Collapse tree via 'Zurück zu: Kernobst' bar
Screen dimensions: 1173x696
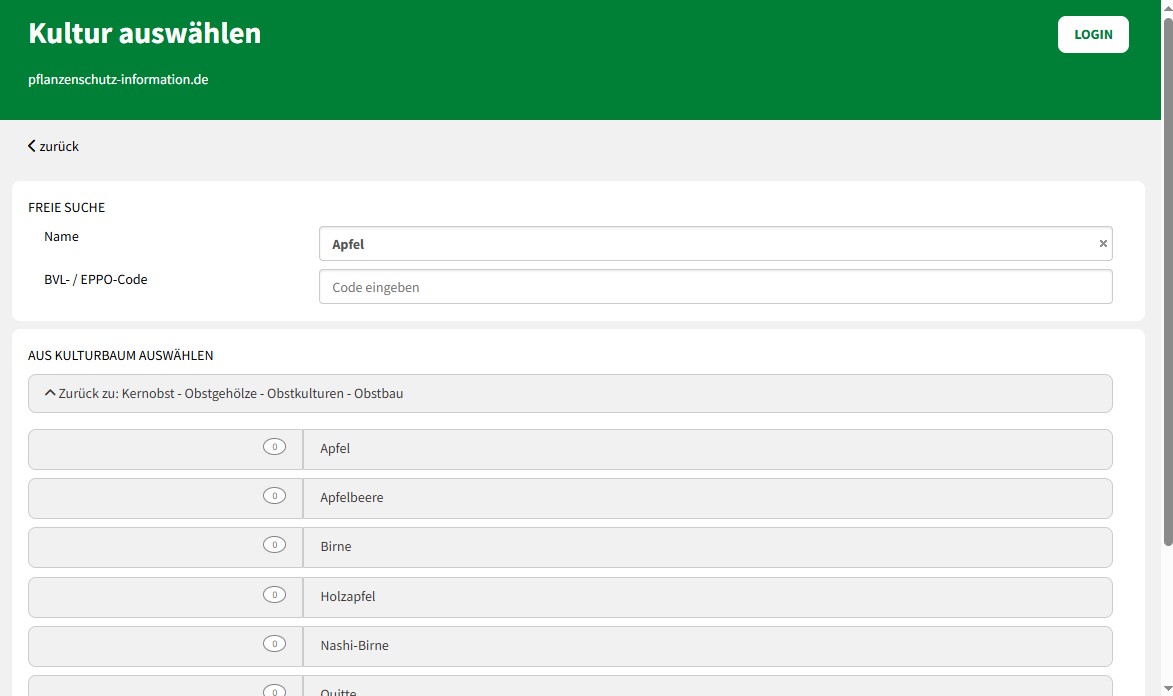570,394
